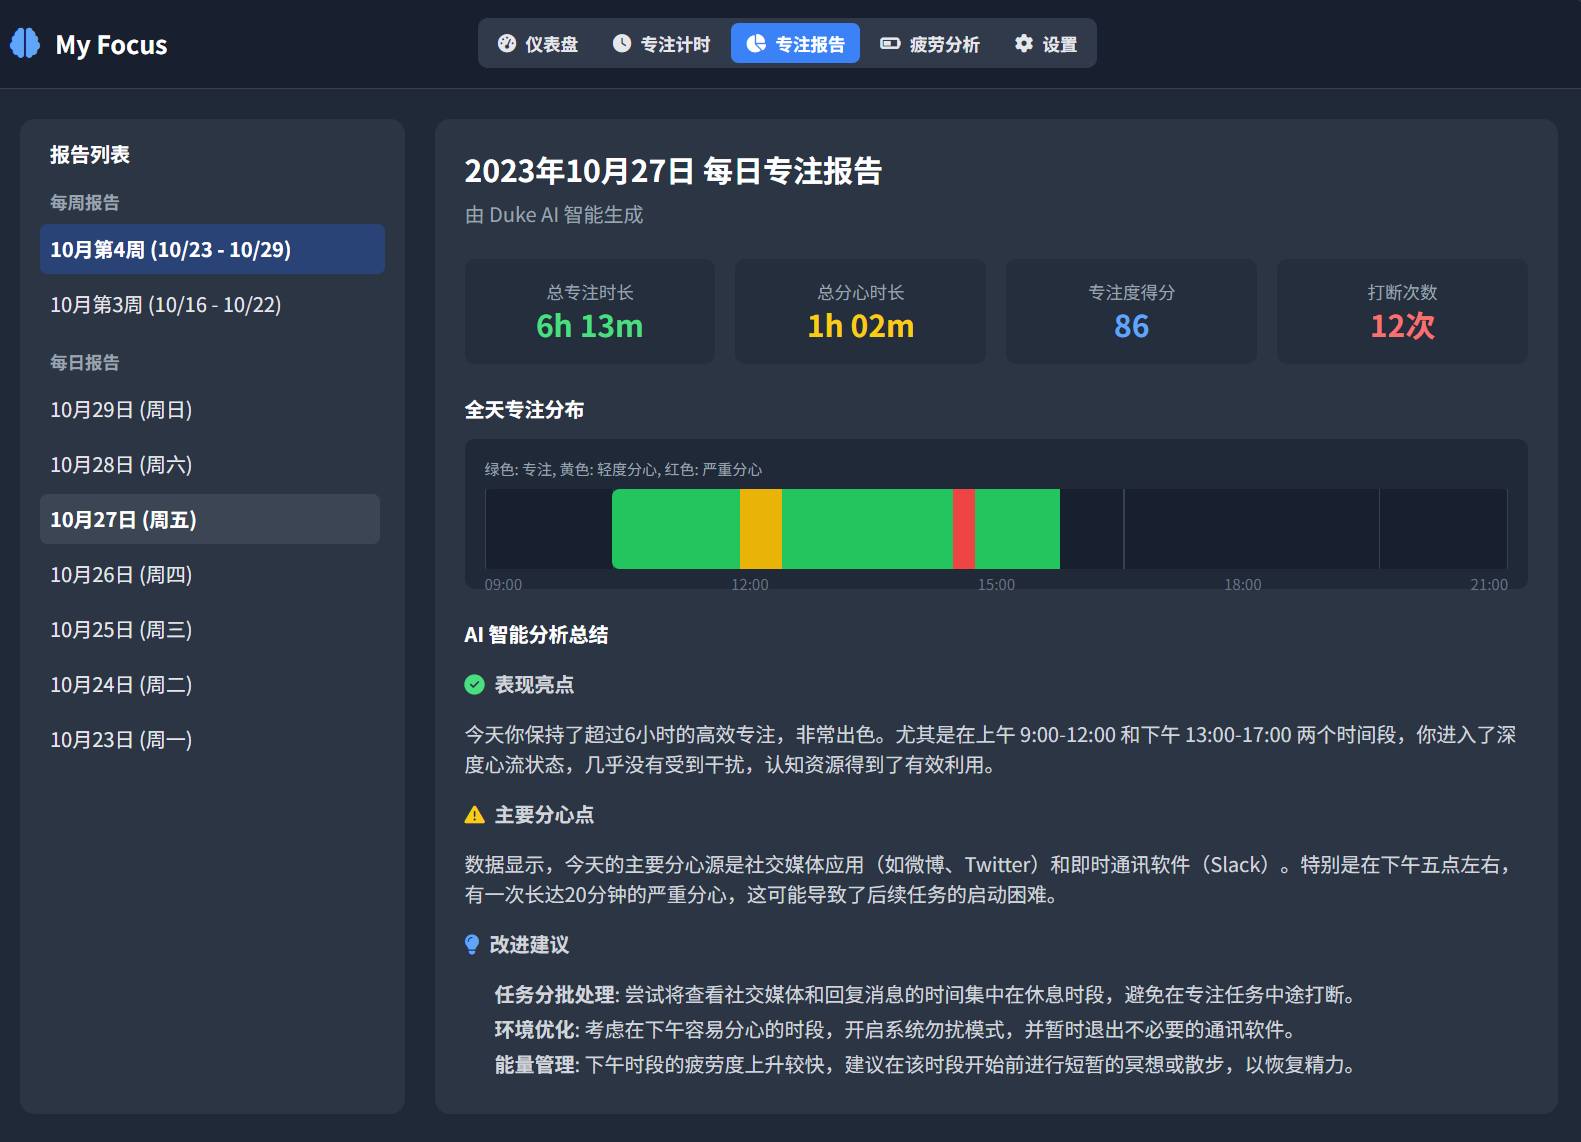Click the My Focus app title
Viewport: 1581px width, 1142px height.
coord(112,45)
